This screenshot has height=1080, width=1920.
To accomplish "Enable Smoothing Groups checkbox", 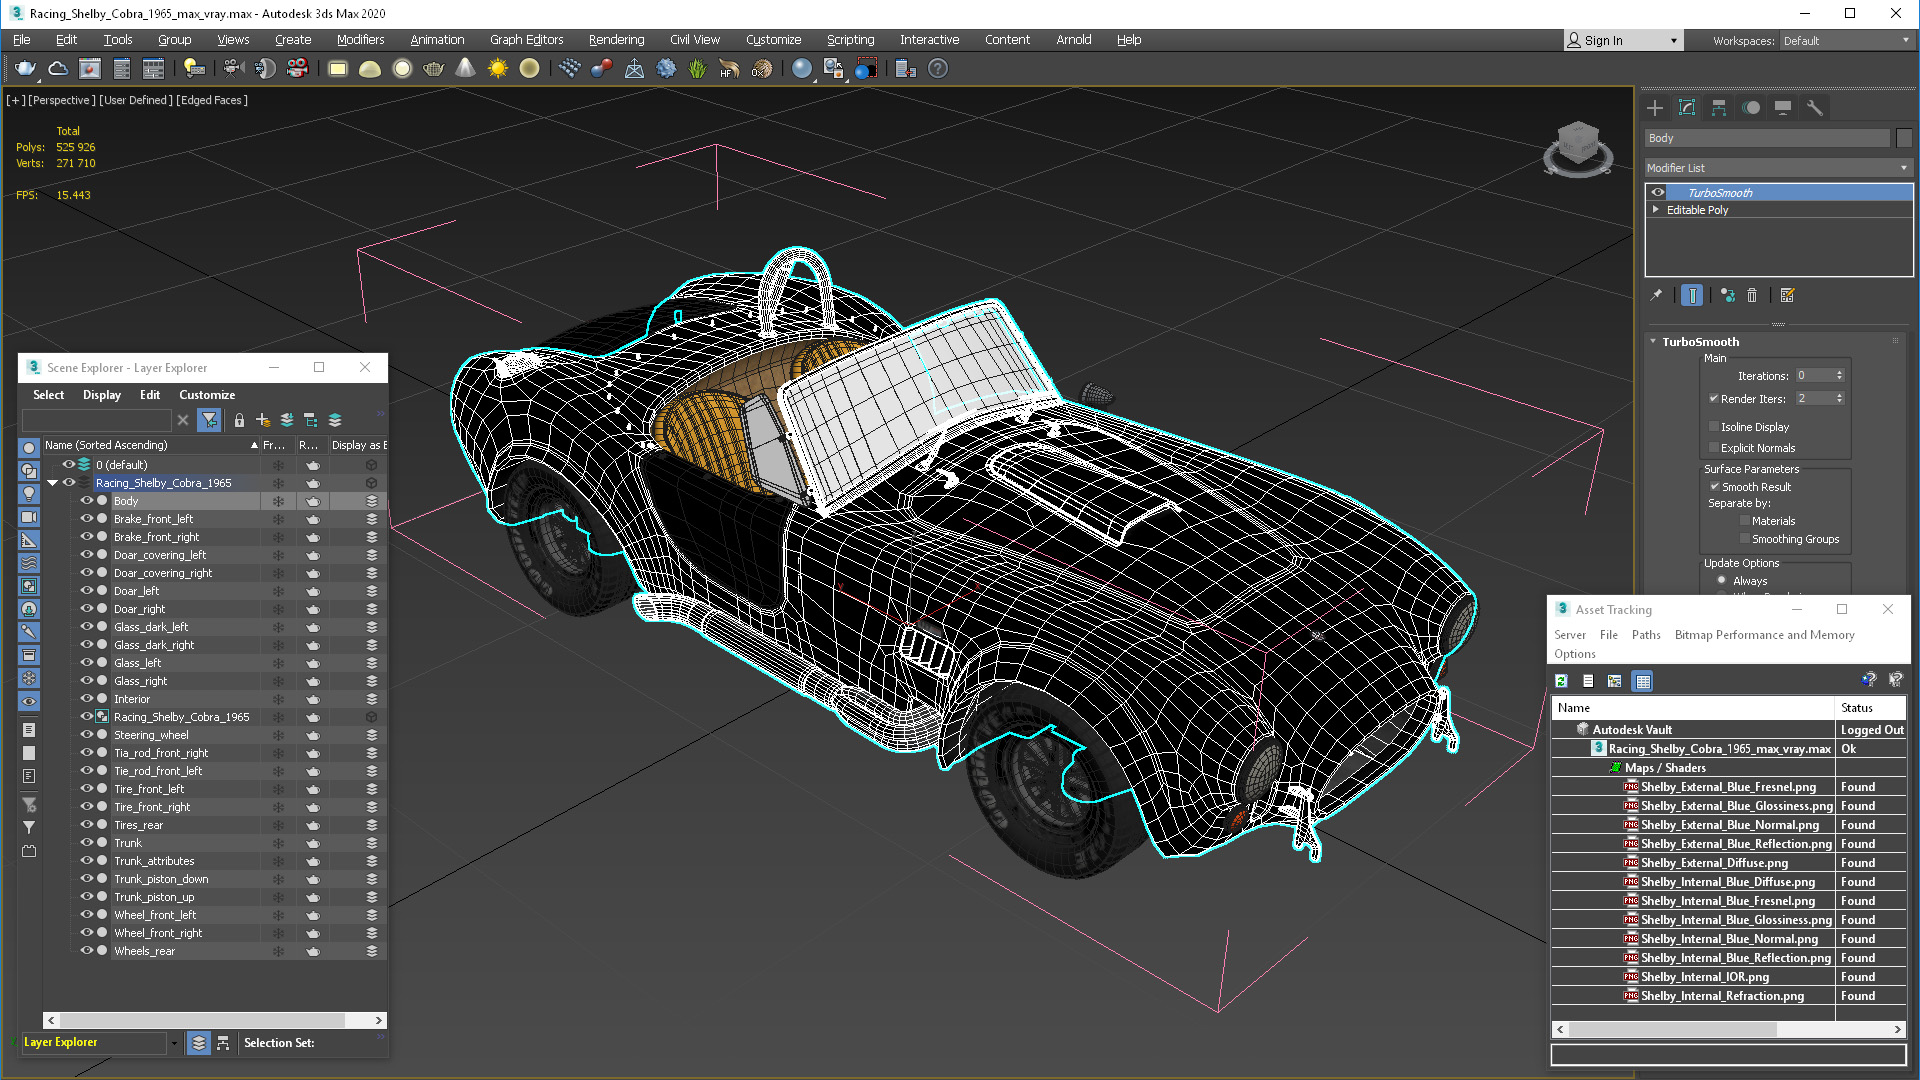I will [1745, 539].
